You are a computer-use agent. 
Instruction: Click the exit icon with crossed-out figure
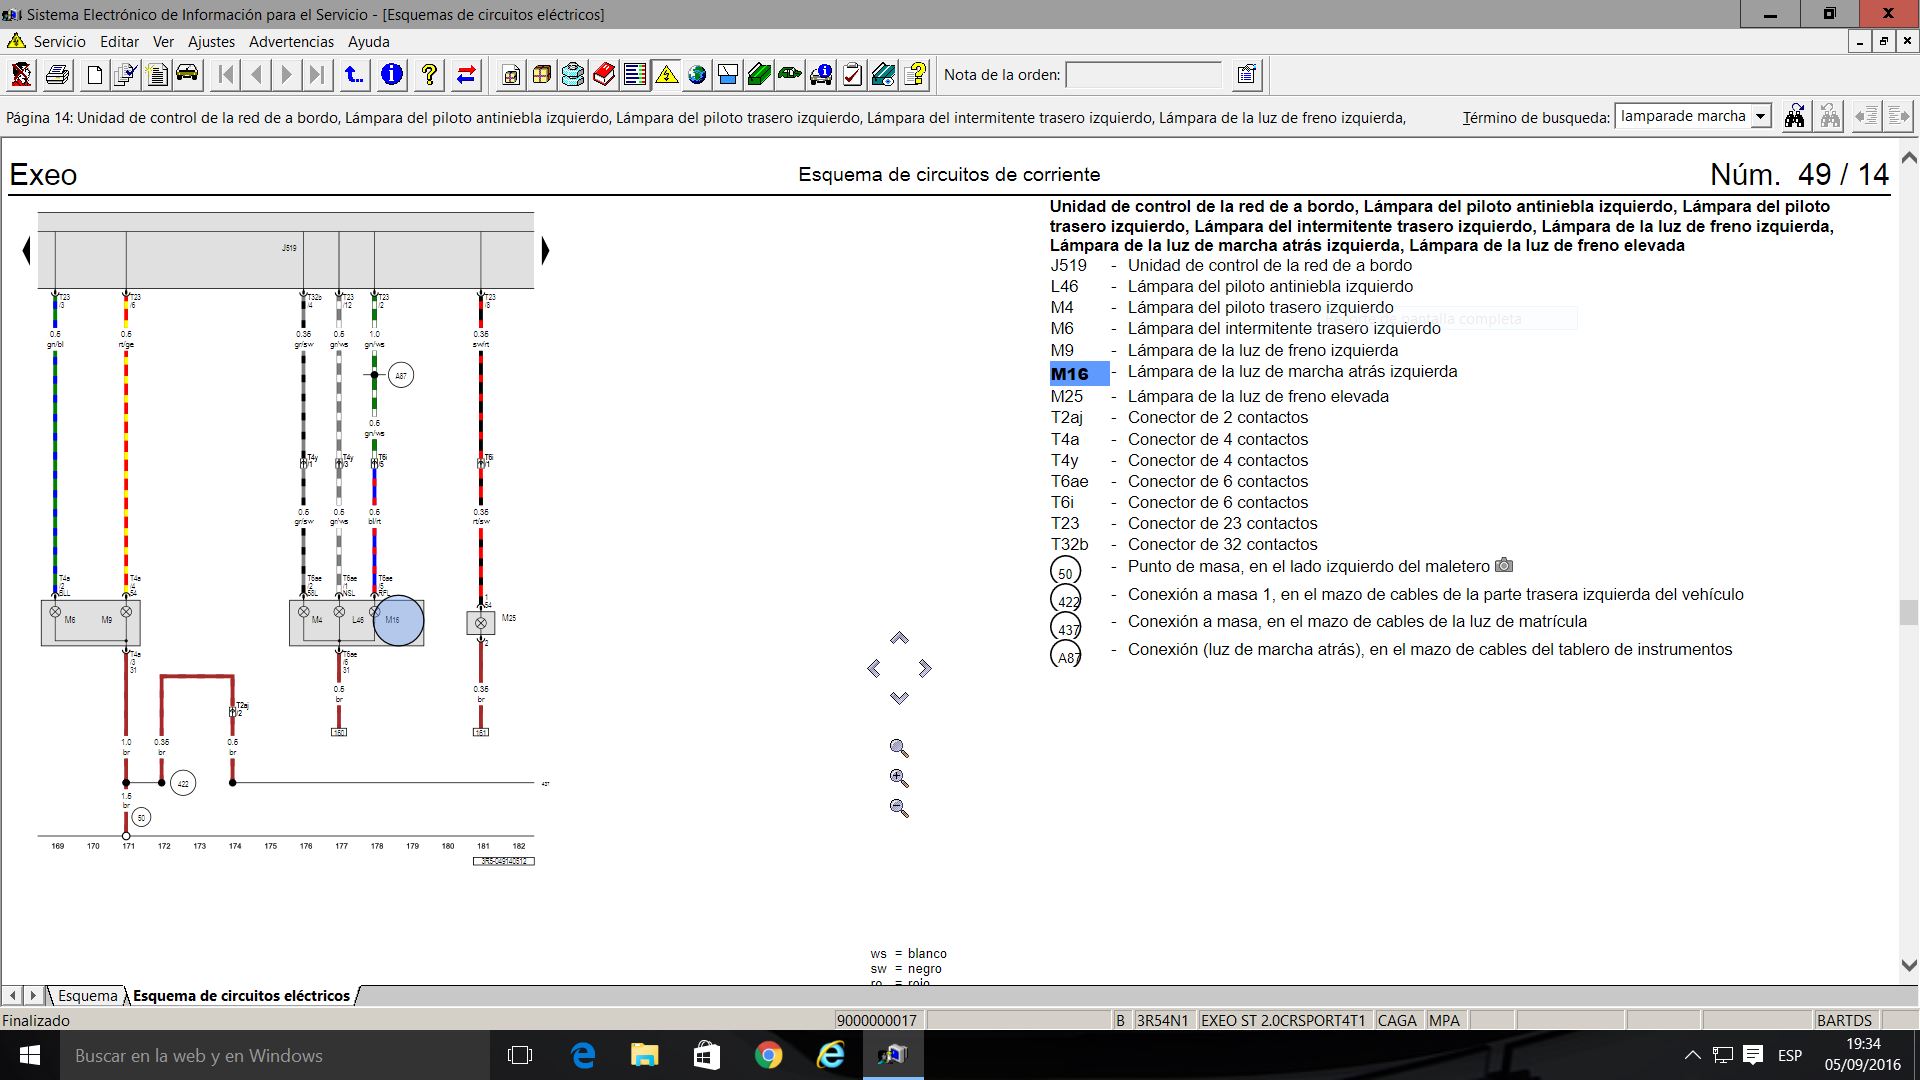tap(22, 74)
